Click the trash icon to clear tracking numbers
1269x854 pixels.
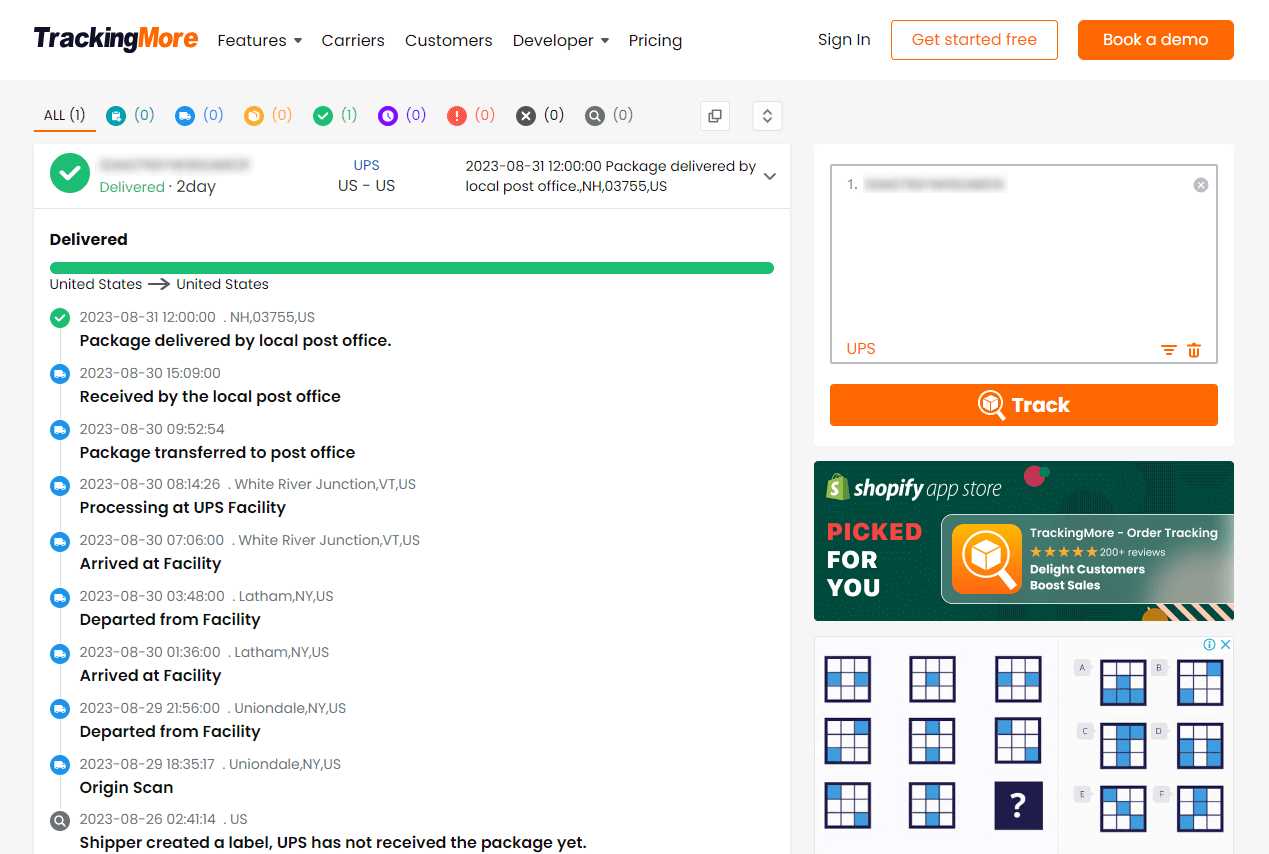pyautogui.click(x=1194, y=350)
